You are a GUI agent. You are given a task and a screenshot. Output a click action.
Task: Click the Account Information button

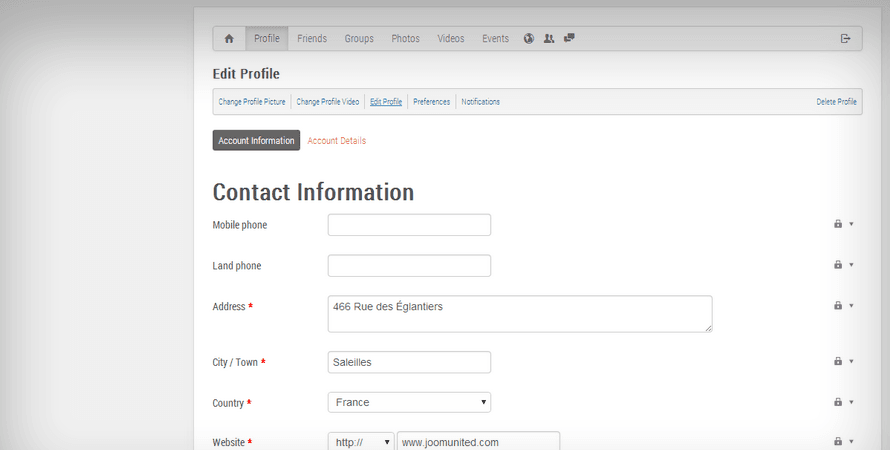click(x=256, y=141)
